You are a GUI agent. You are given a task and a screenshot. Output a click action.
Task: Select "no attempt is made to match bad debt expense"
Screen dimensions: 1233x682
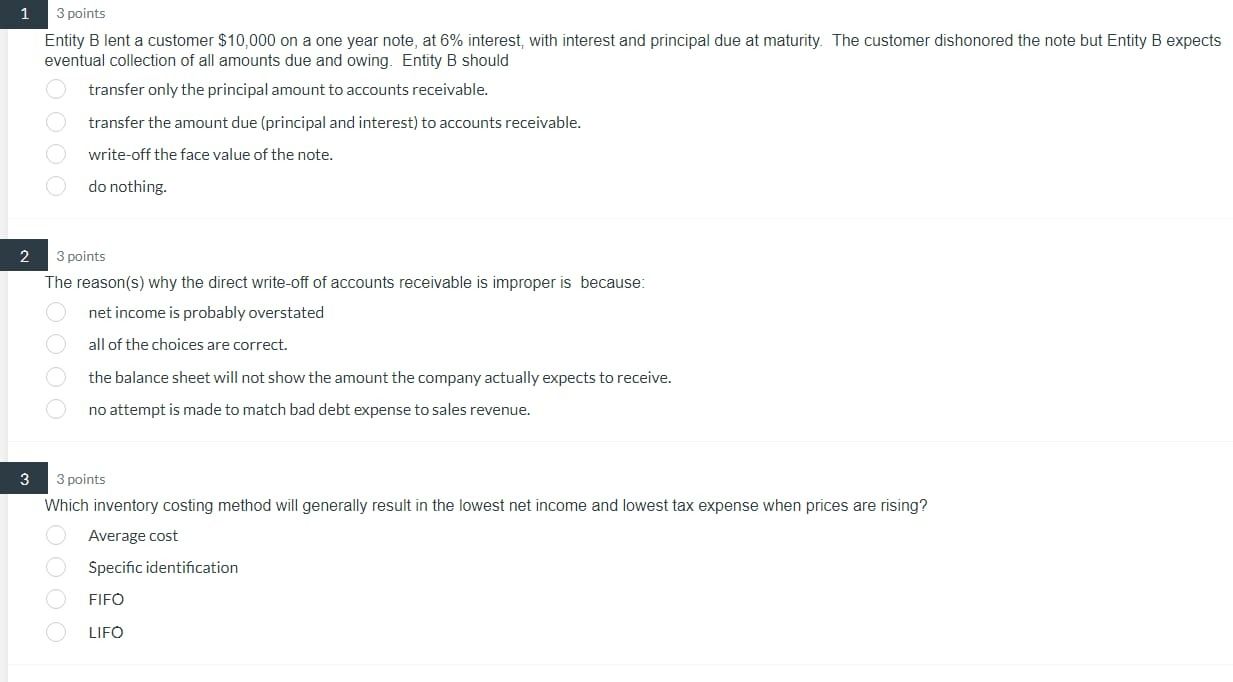[55, 409]
